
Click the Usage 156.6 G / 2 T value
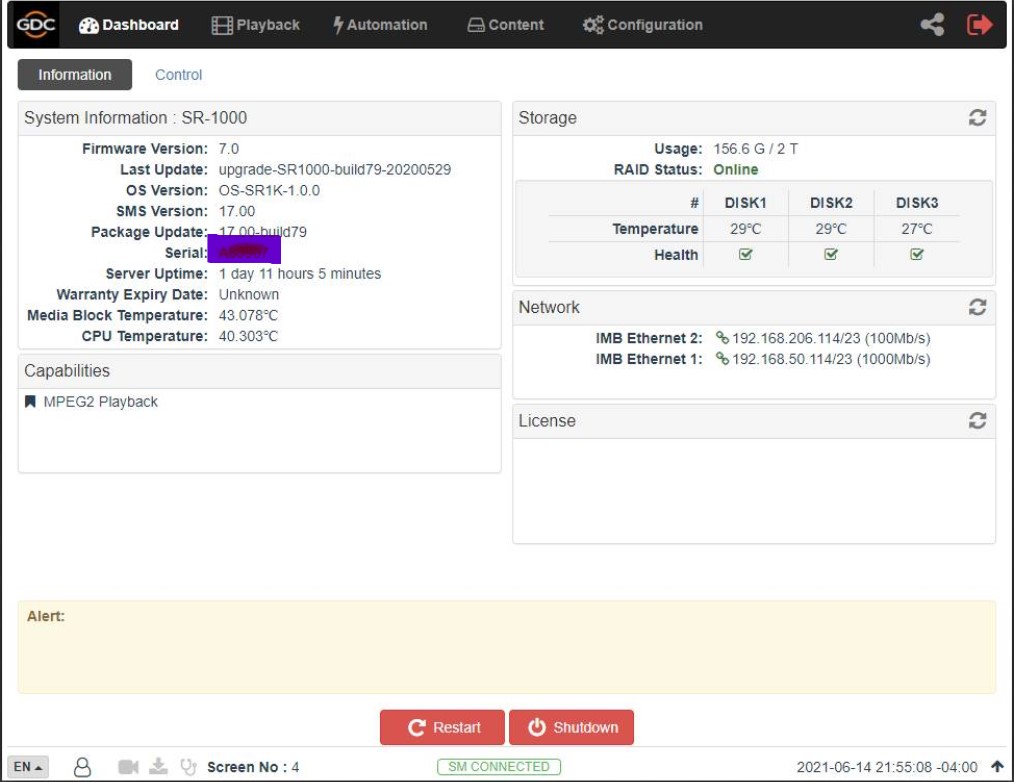tap(755, 149)
